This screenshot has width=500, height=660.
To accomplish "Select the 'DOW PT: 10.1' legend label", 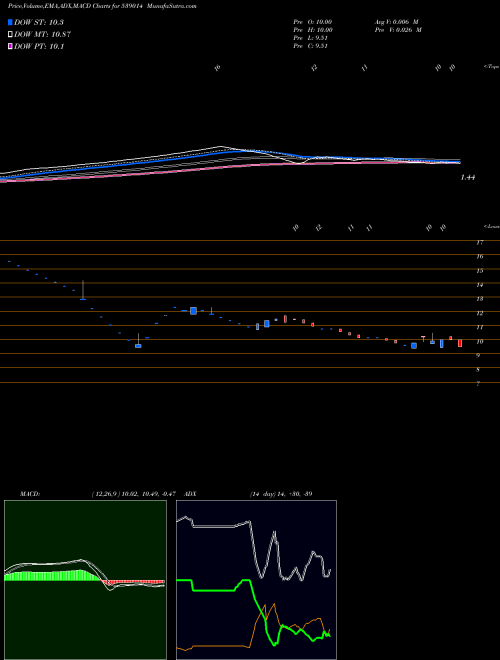I will click(x=39, y=47).
